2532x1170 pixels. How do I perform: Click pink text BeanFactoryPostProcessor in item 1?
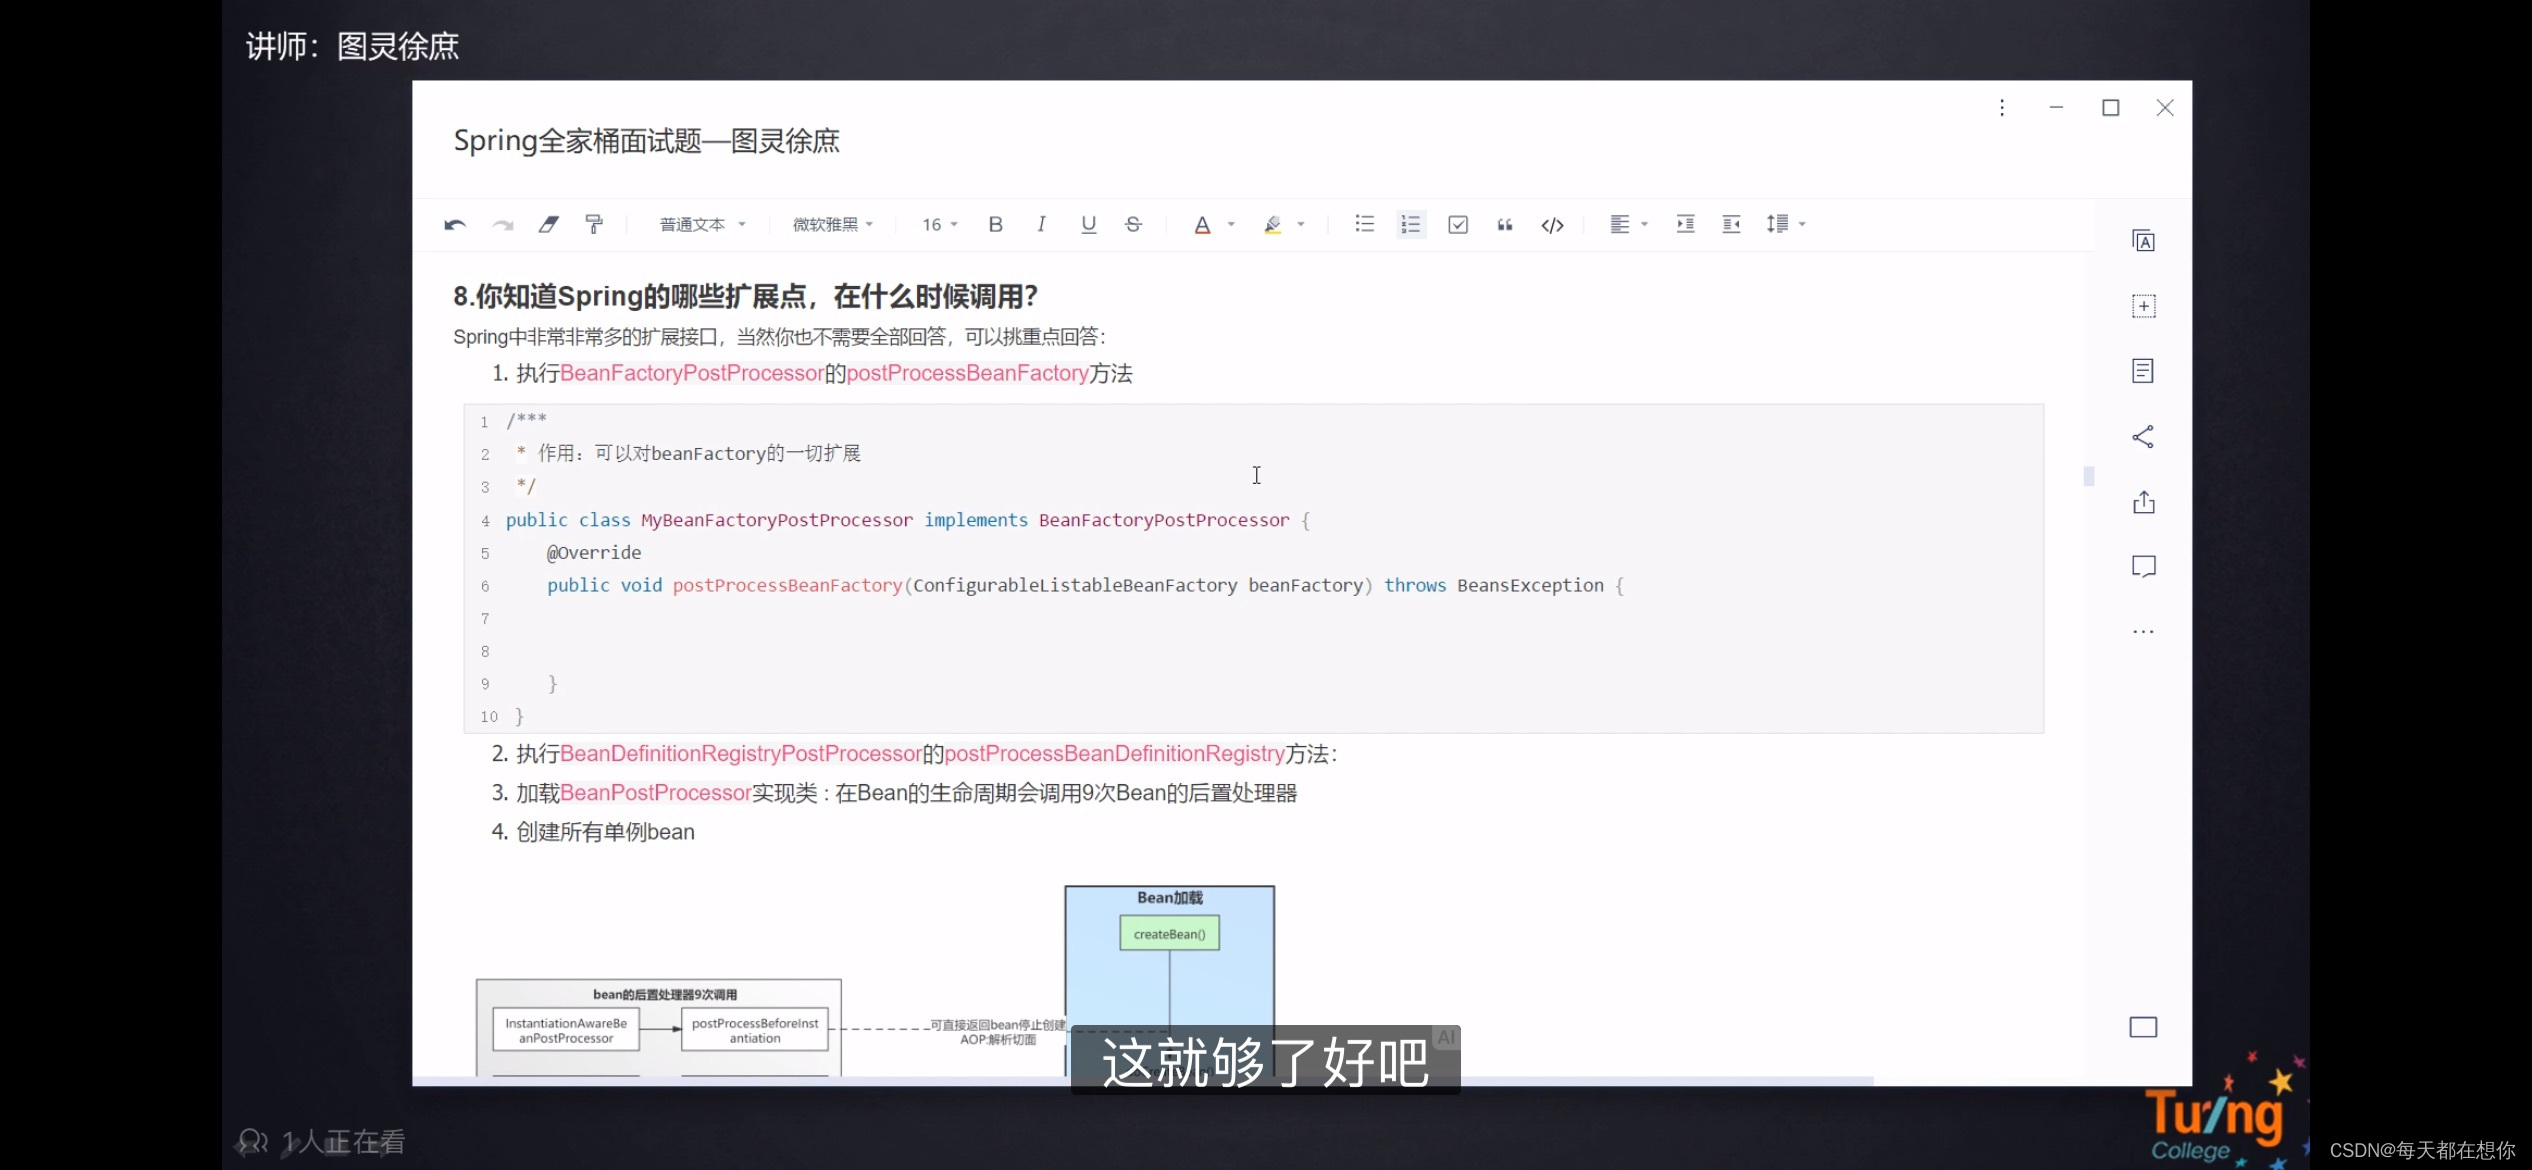tap(692, 373)
